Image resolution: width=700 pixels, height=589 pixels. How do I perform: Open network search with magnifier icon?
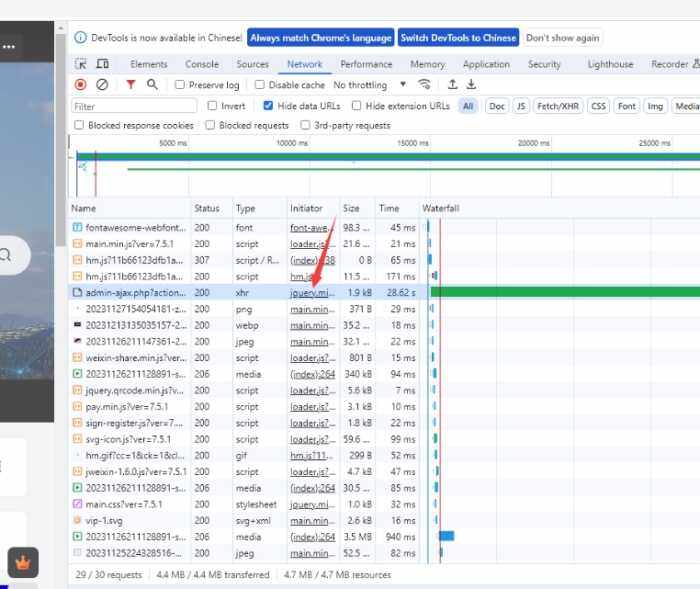point(152,85)
